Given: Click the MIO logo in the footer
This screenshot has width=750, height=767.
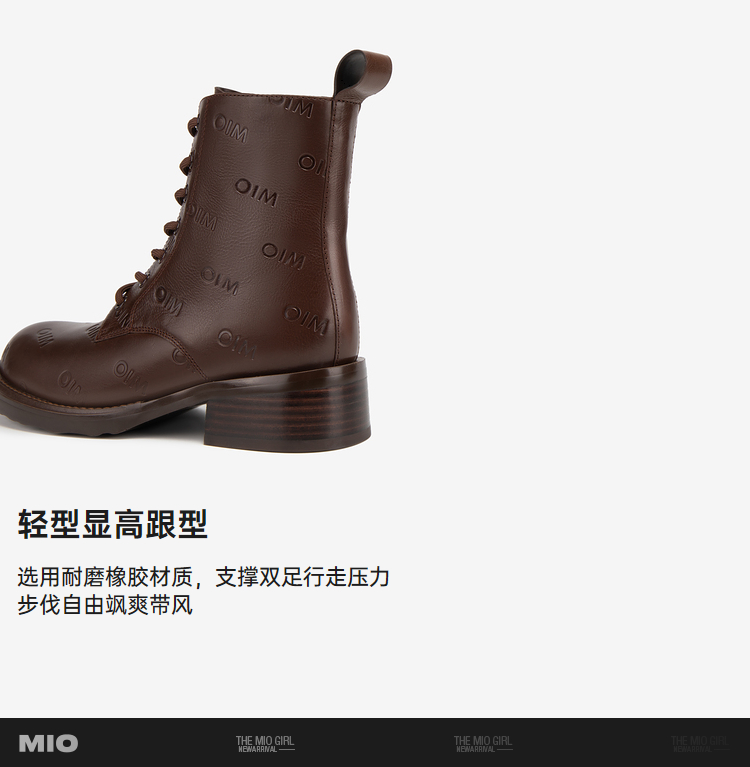Looking at the screenshot, I should click(48, 743).
